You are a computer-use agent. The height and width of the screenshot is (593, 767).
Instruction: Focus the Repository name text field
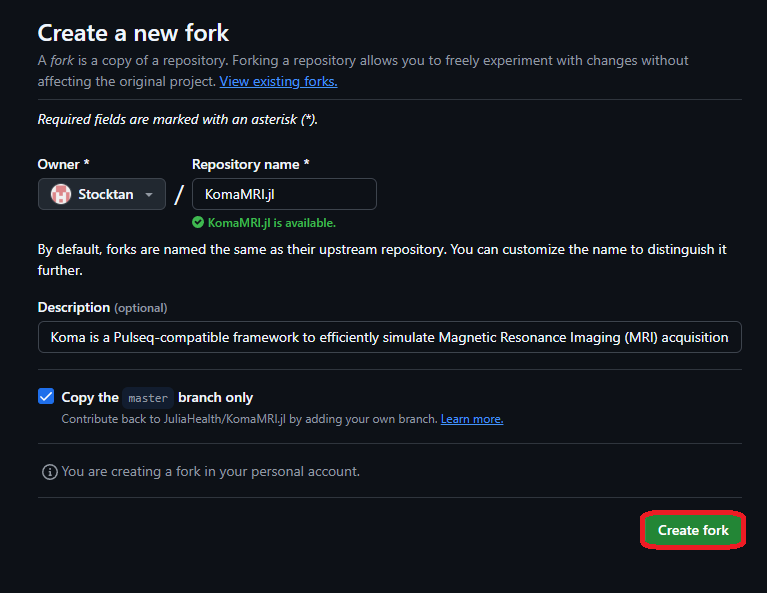tap(284, 194)
